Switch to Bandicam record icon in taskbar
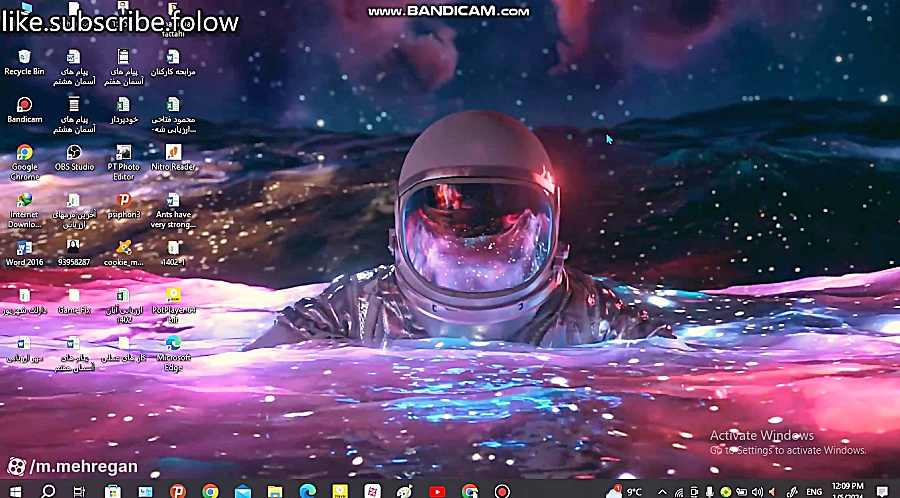 (502, 492)
